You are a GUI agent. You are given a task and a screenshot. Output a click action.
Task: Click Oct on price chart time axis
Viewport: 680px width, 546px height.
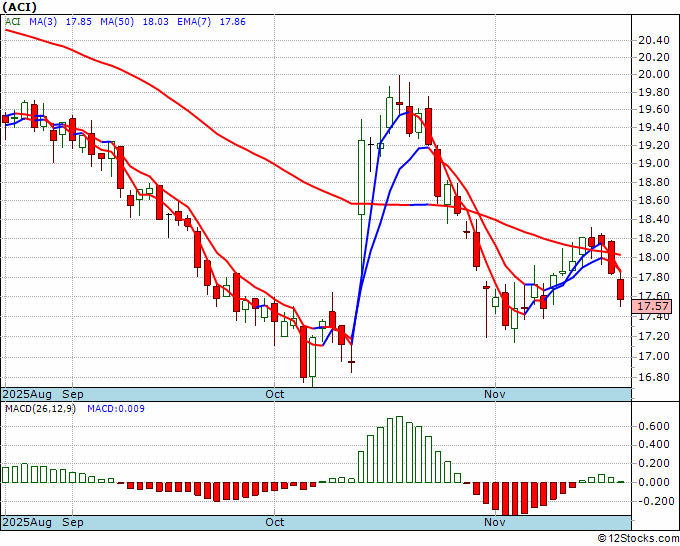pyautogui.click(x=275, y=394)
